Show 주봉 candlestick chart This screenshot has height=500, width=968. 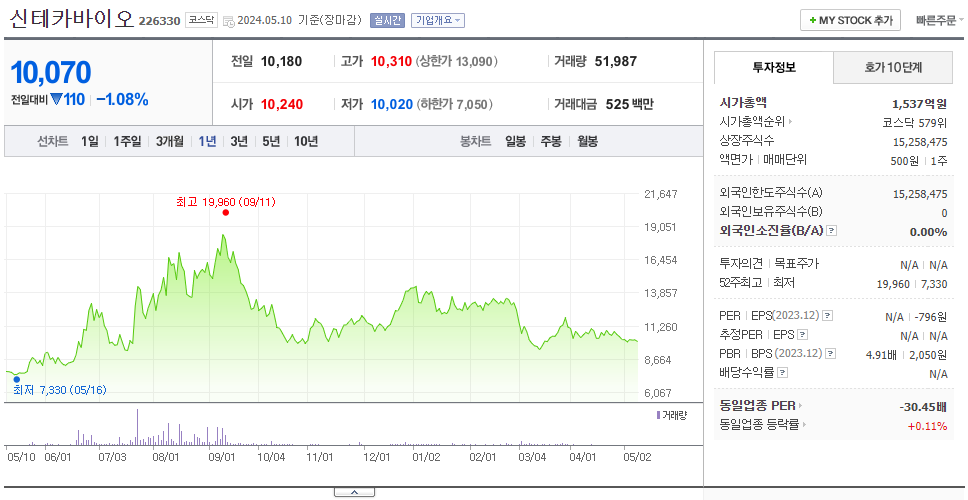click(551, 141)
